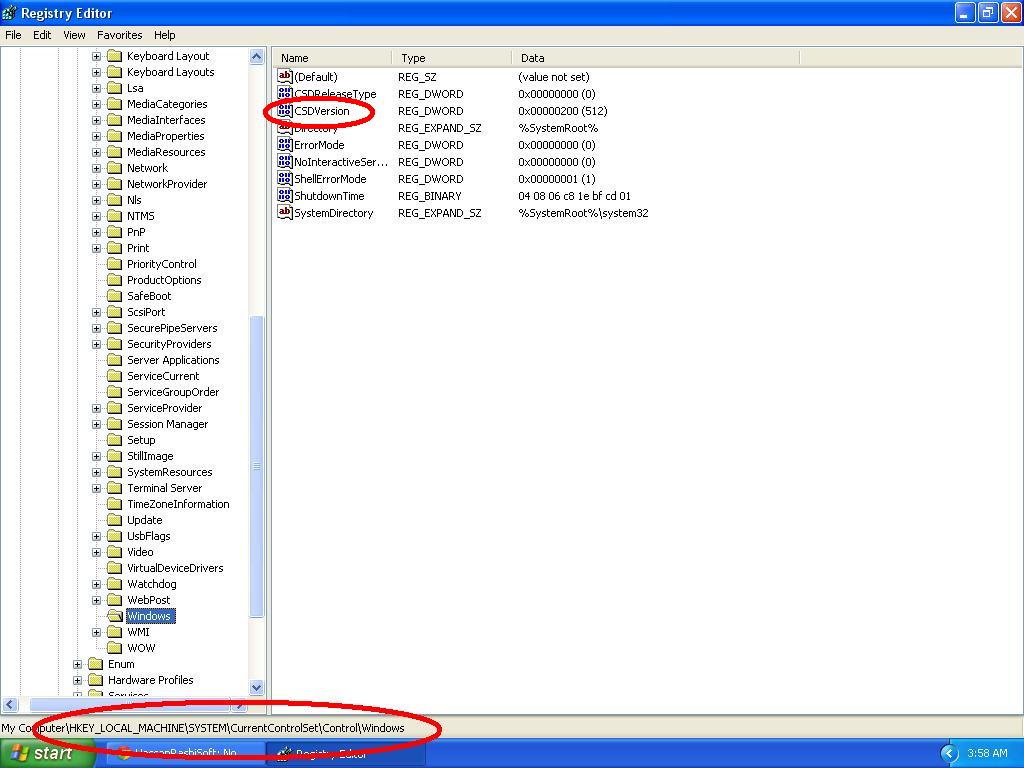
Task: Select the Server Applications key
Action: [x=173, y=360]
